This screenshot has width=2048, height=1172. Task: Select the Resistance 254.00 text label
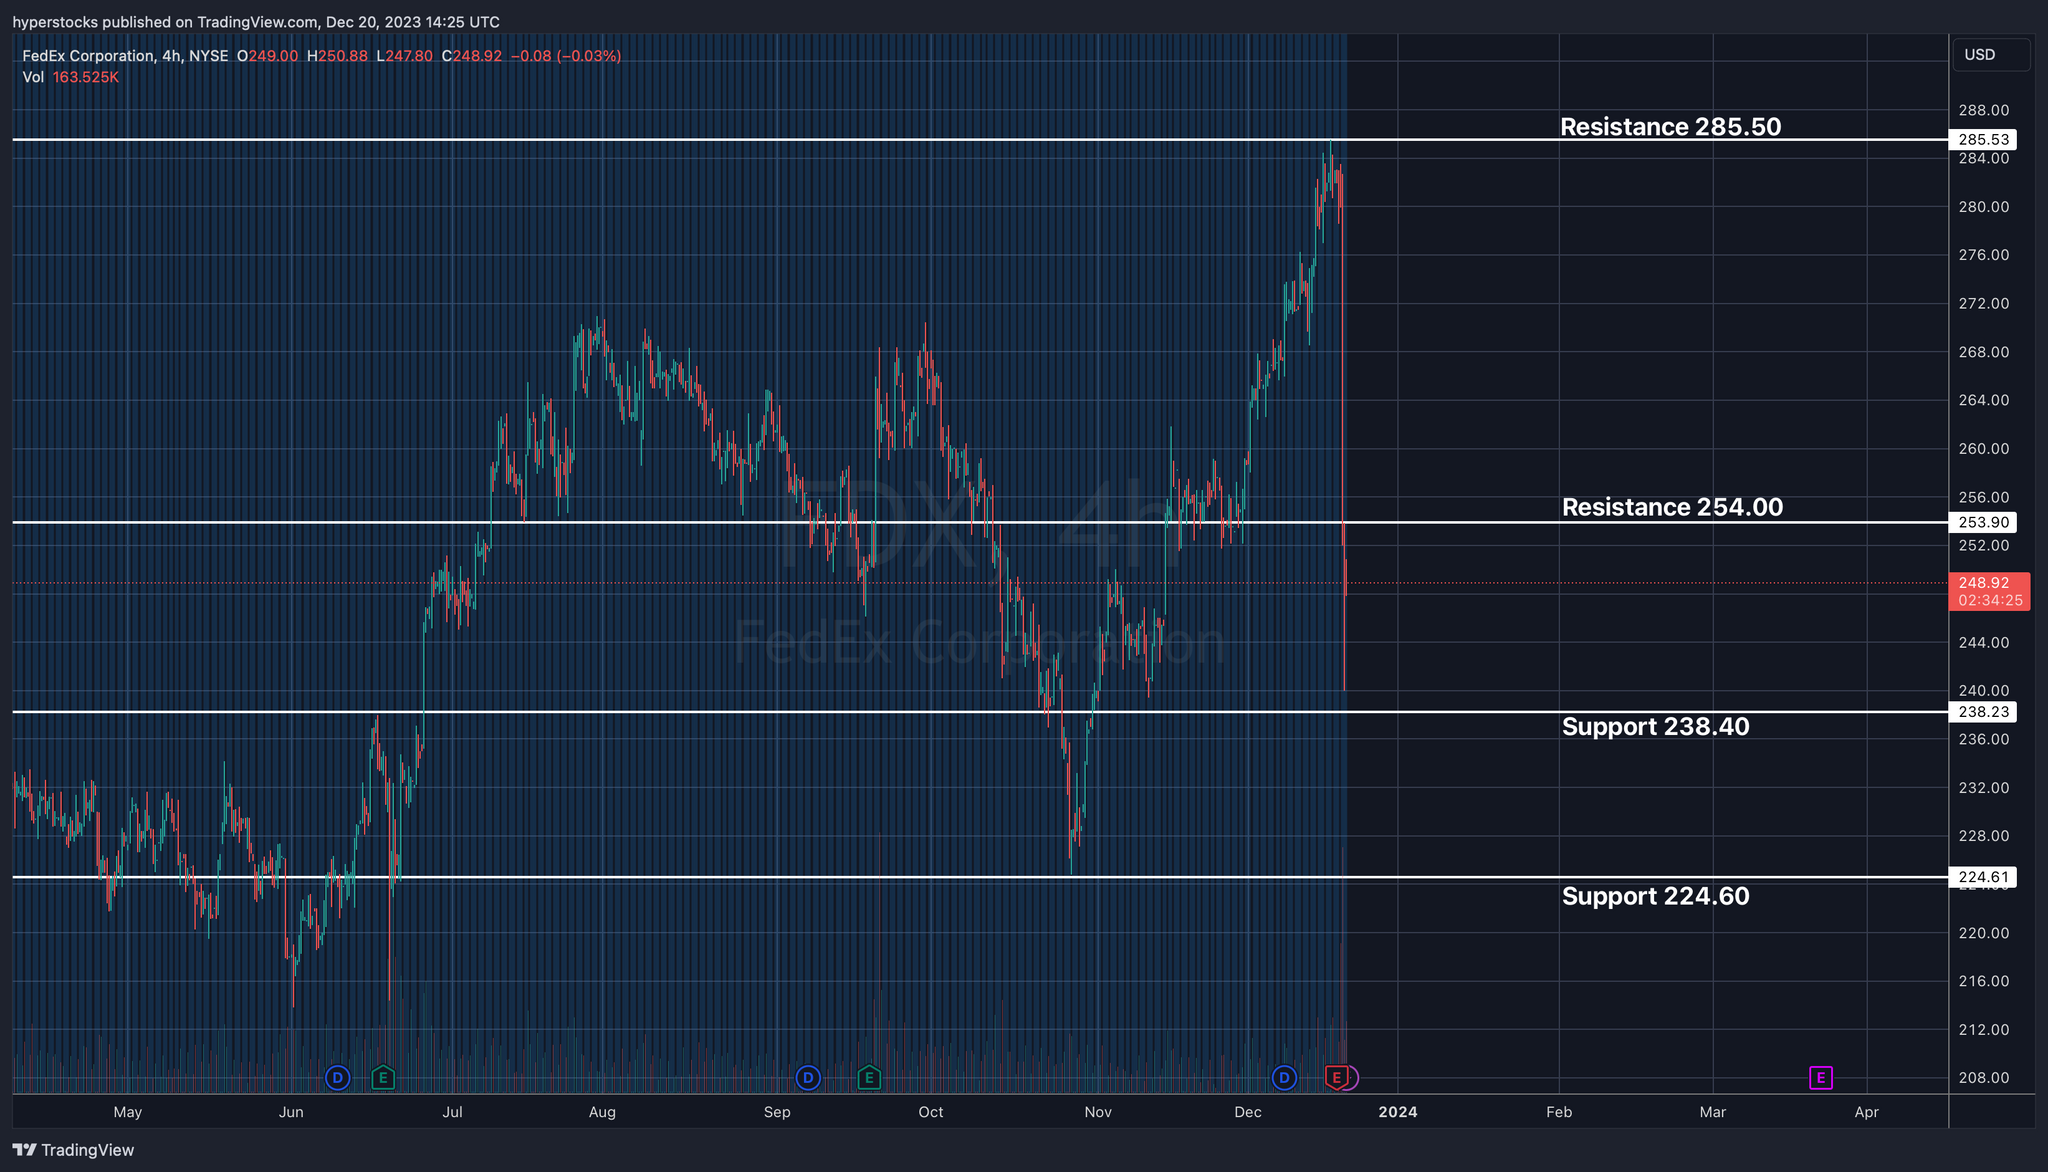tap(1672, 507)
